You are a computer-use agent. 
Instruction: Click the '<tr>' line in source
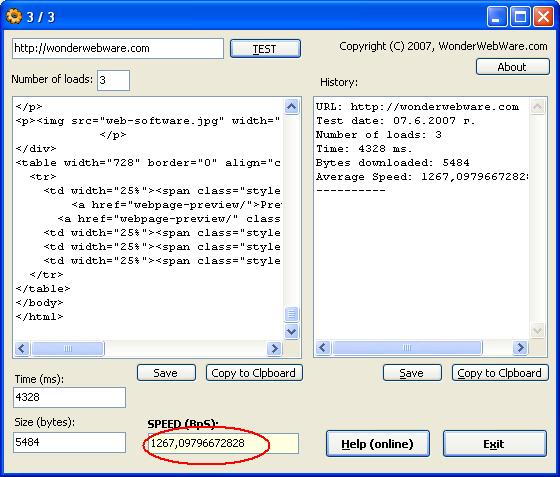click(x=43, y=177)
